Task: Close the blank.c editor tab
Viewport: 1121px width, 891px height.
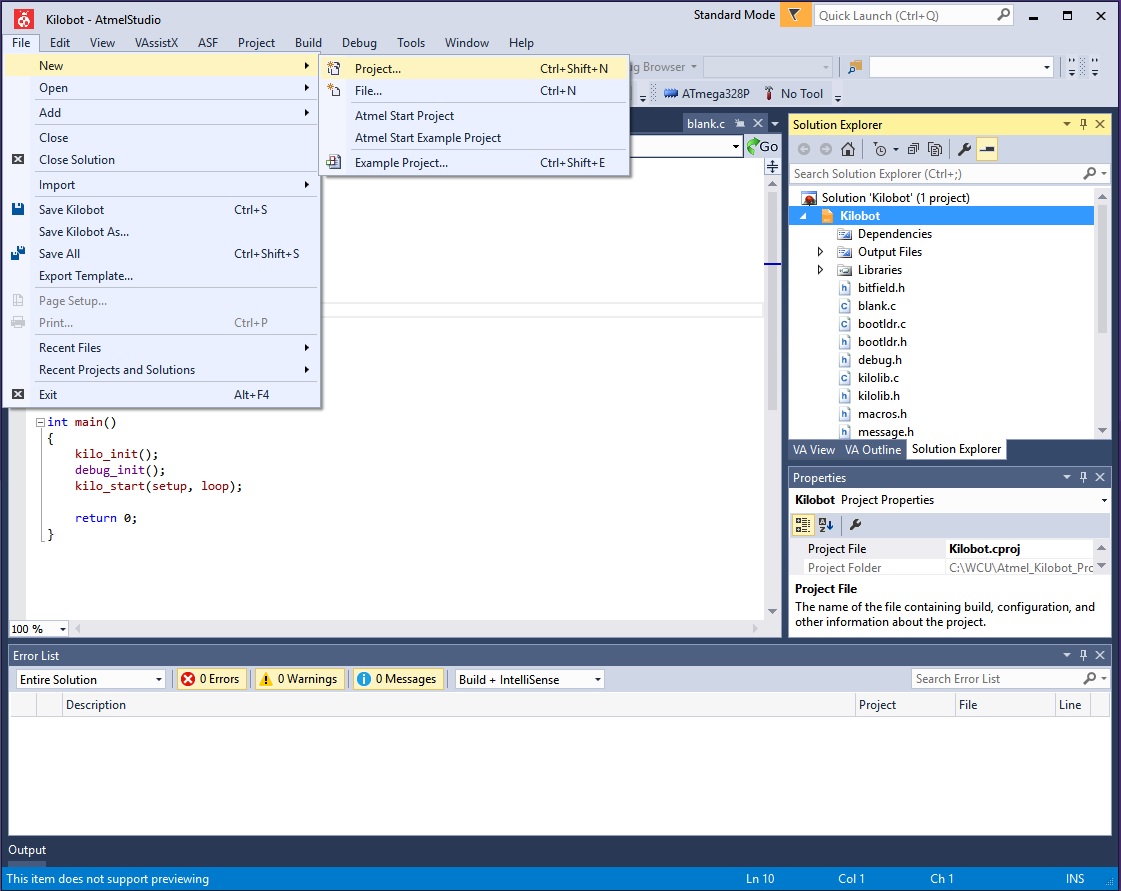Action: pos(758,123)
